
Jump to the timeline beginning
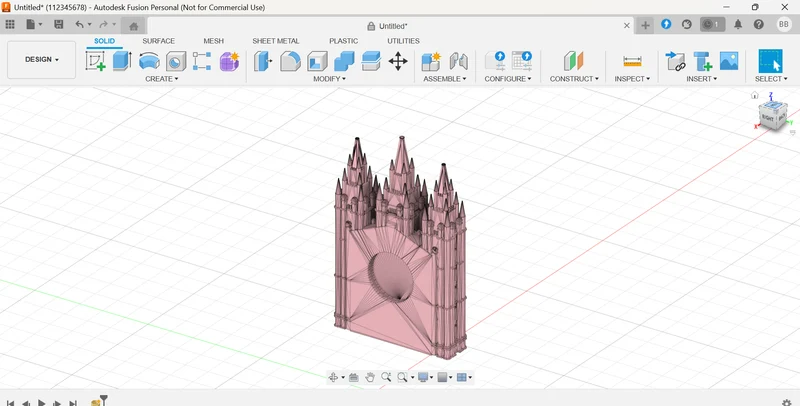click(x=10, y=403)
